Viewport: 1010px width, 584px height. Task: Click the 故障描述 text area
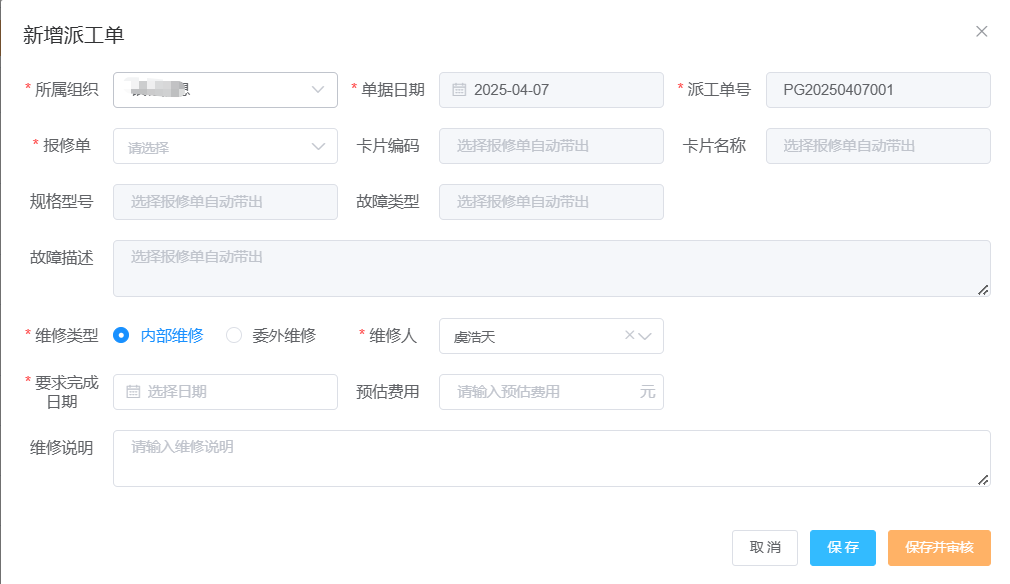pos(550,268)
